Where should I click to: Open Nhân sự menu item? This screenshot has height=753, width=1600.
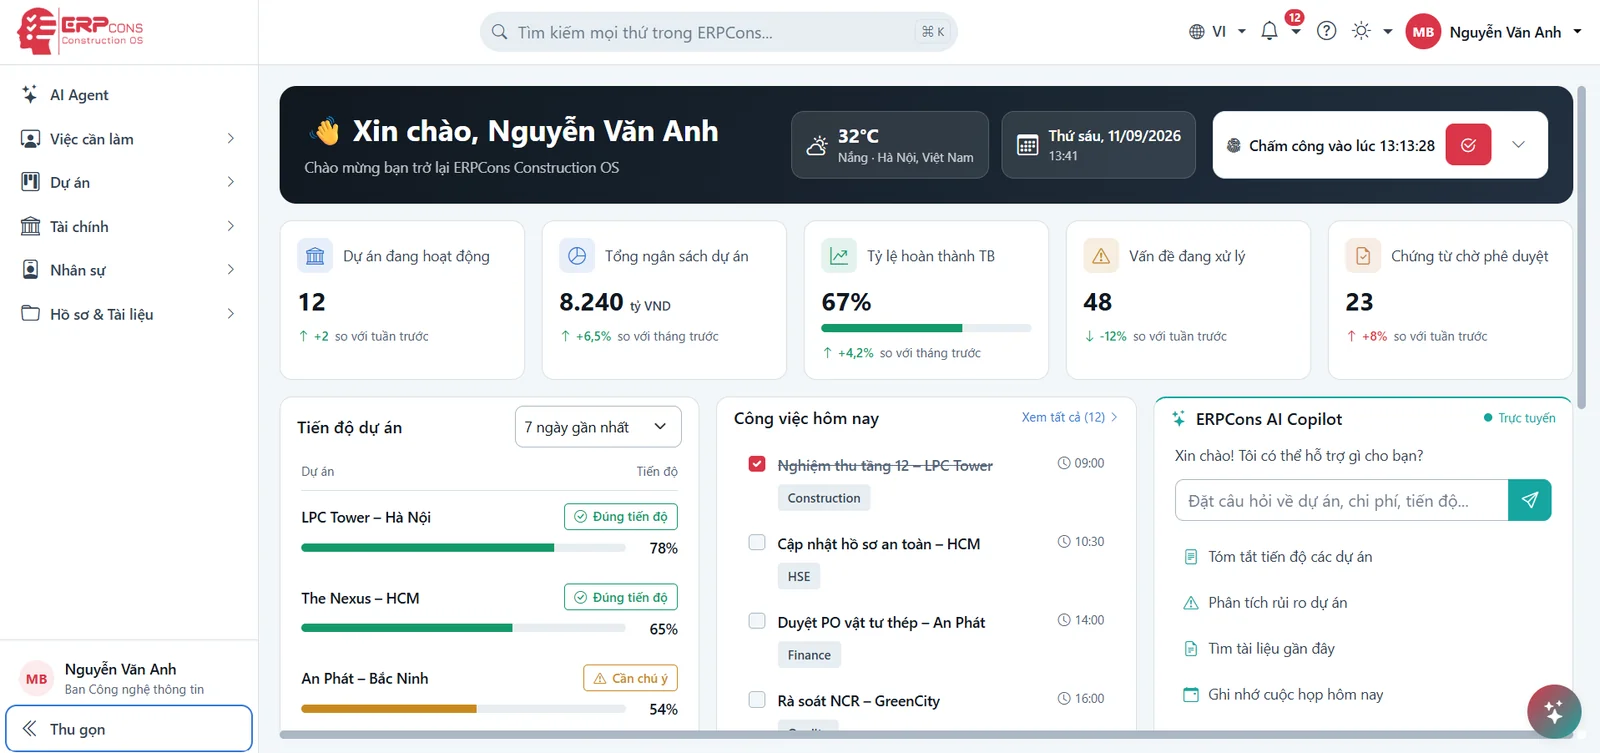129,270
